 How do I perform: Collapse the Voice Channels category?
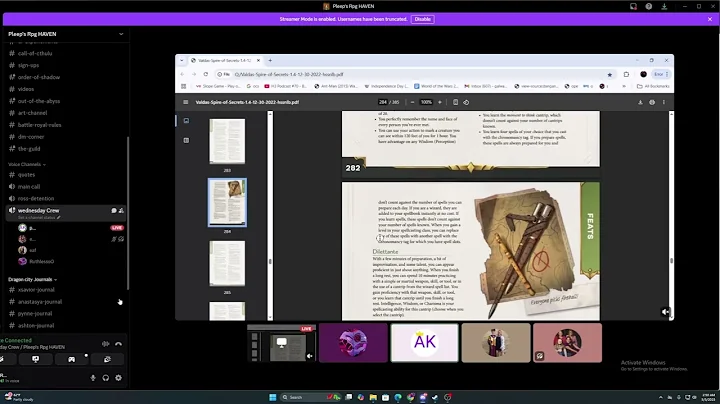(27, 164)
